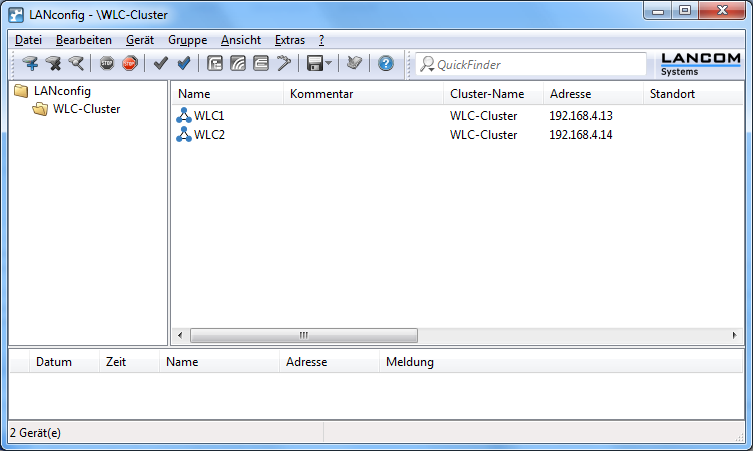Select the LANconfig root folder
This screenshot has height=452, width=753.
(x=61, y=91)
